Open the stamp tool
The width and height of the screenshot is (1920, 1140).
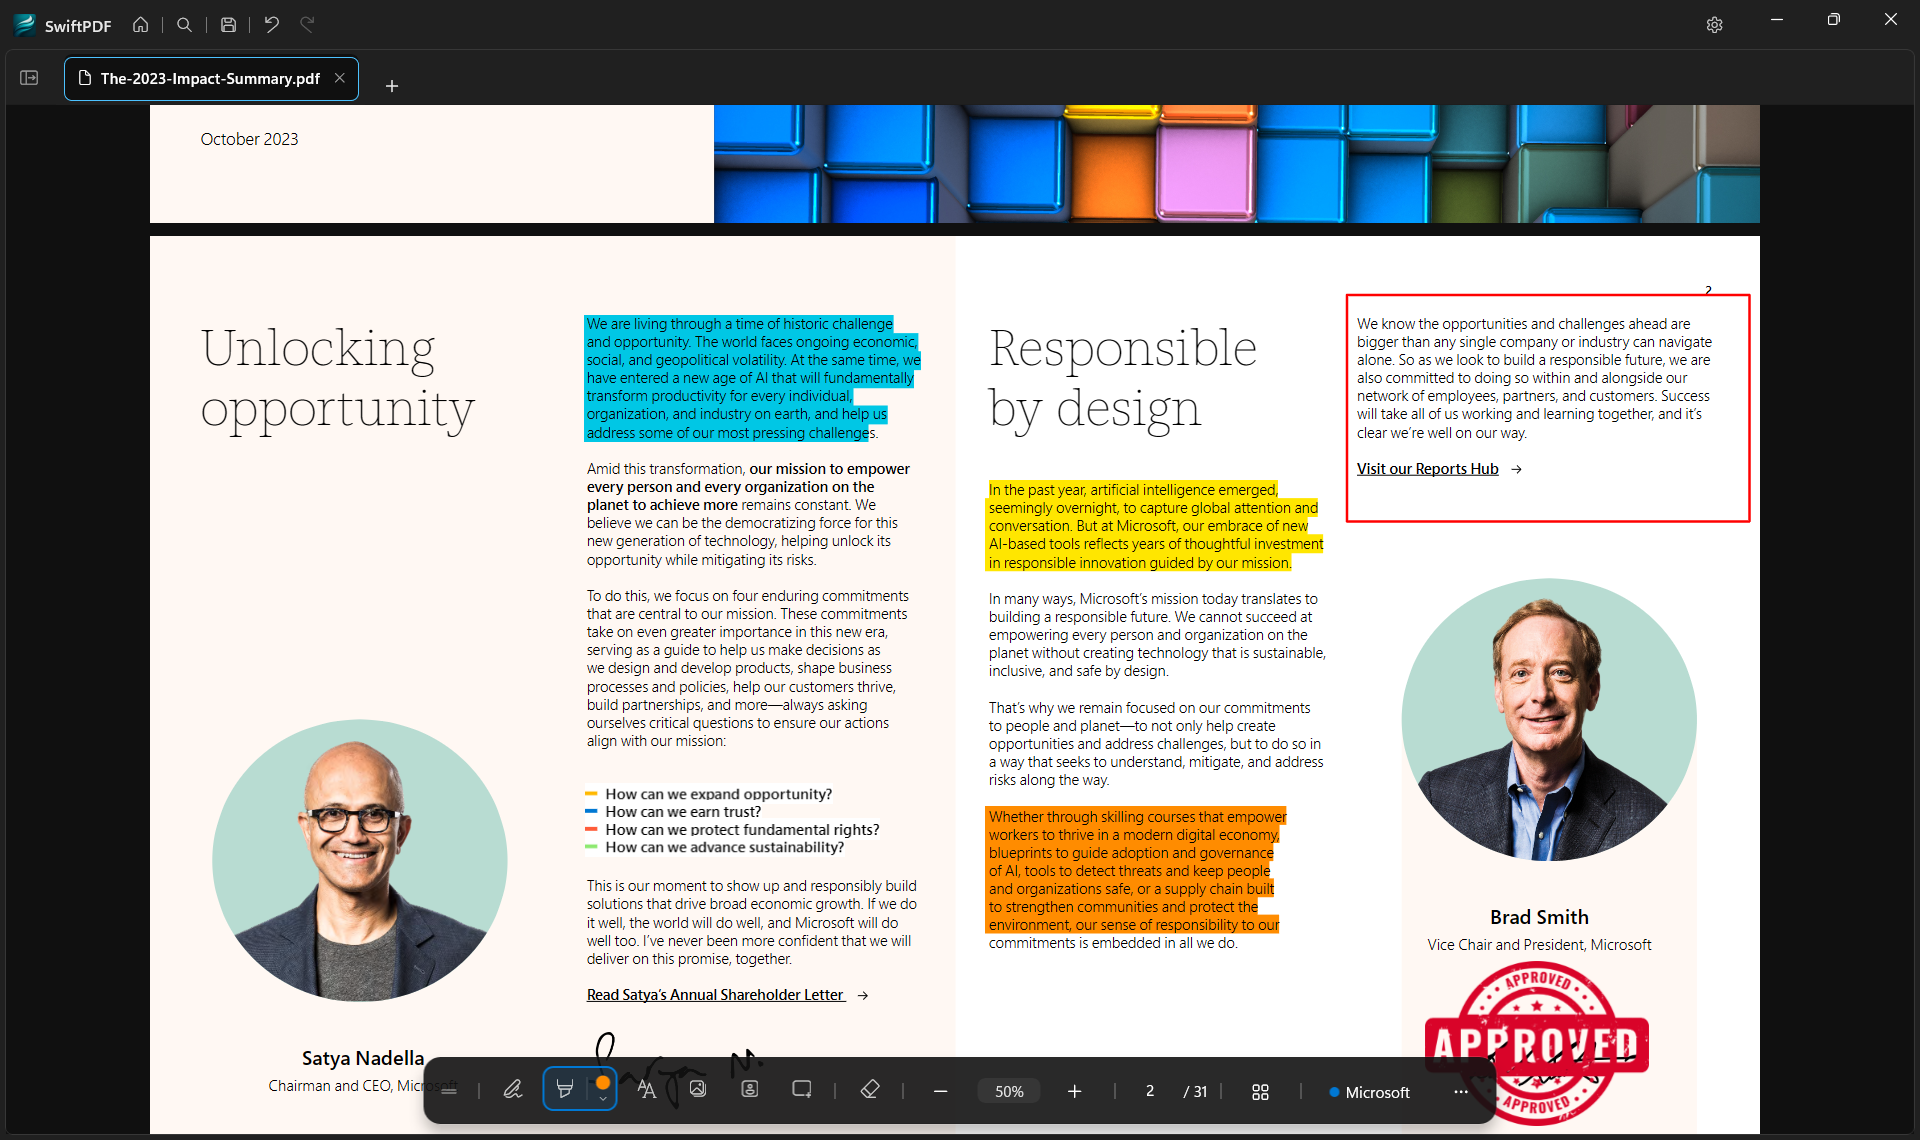[750, 1090]
